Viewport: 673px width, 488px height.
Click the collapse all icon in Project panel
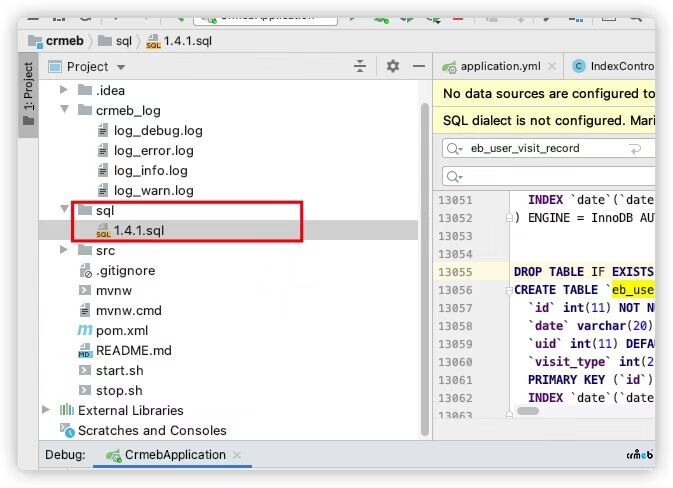[360, 66]
